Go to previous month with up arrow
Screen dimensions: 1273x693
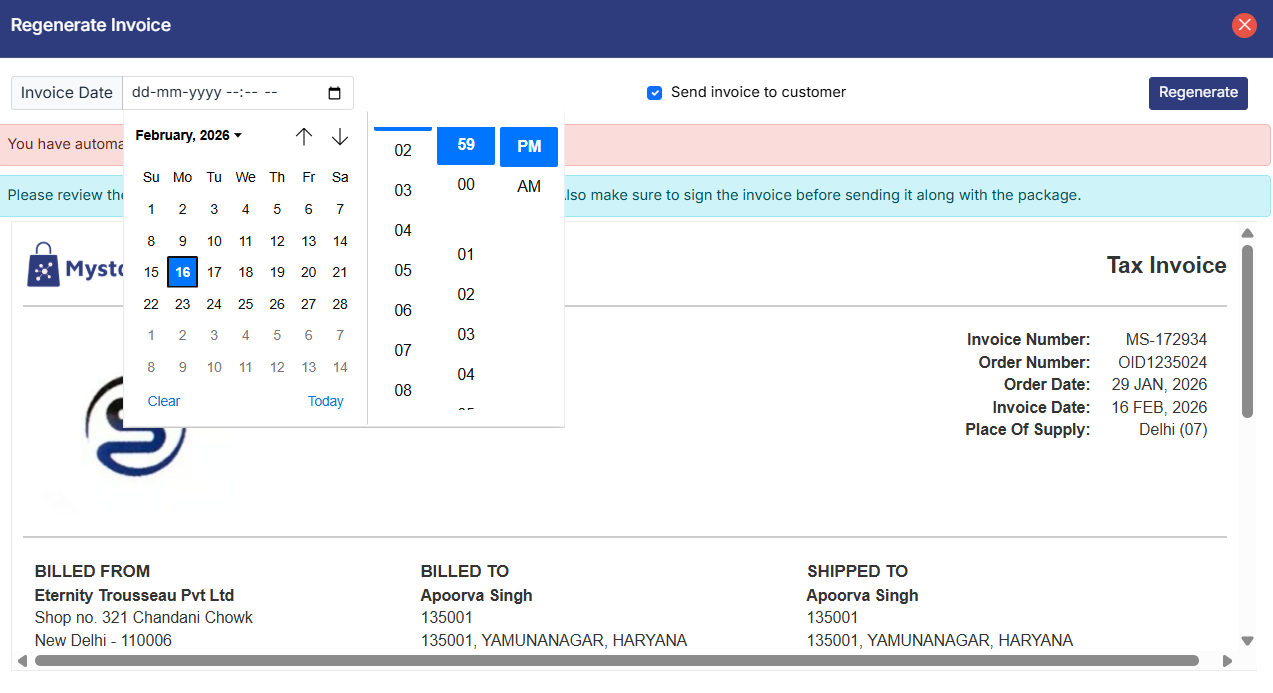(x=304, y=136)
